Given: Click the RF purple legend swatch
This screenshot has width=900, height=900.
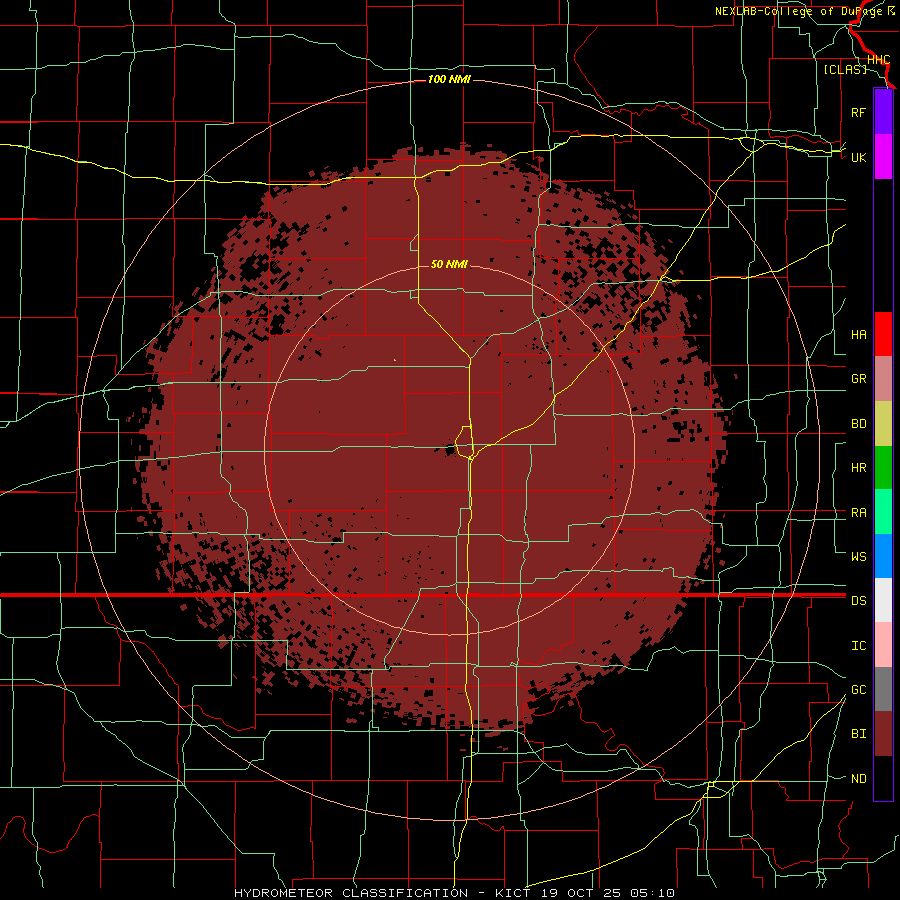Looking at the screenshot, I should (883, 112).
